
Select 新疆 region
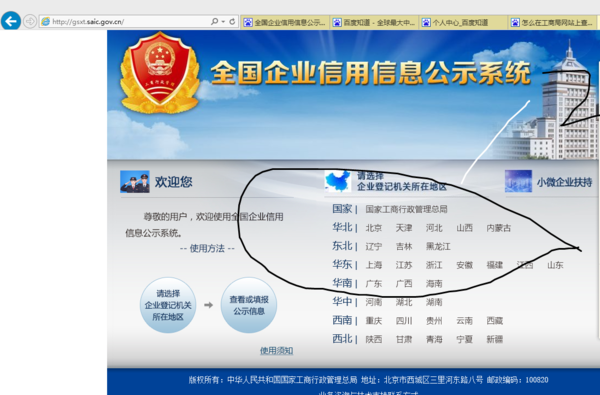pos(494,339)
